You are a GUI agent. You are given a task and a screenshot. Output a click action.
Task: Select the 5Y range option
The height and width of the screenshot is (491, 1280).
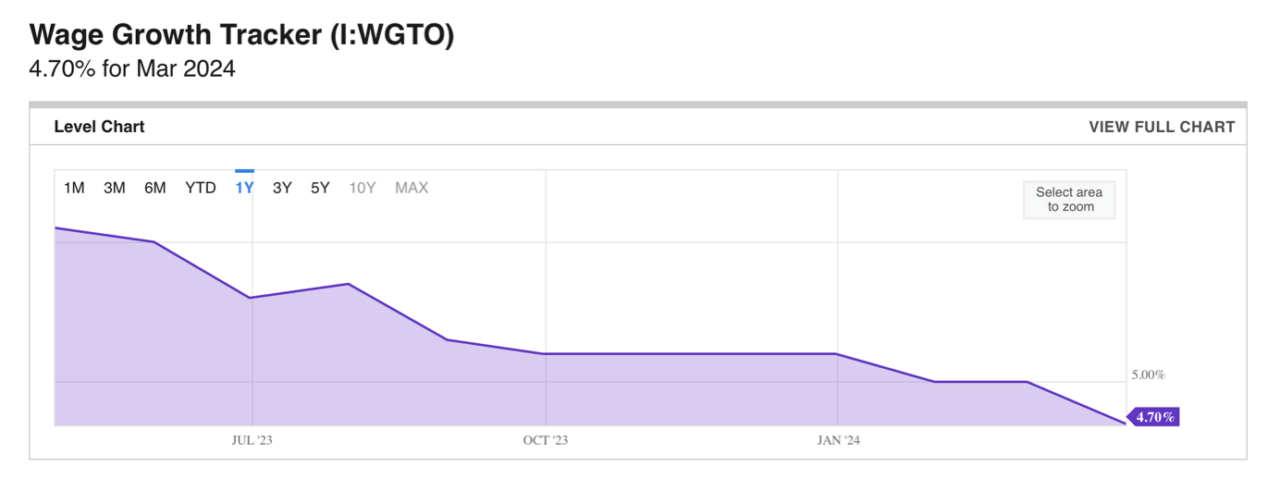(320, 188)
